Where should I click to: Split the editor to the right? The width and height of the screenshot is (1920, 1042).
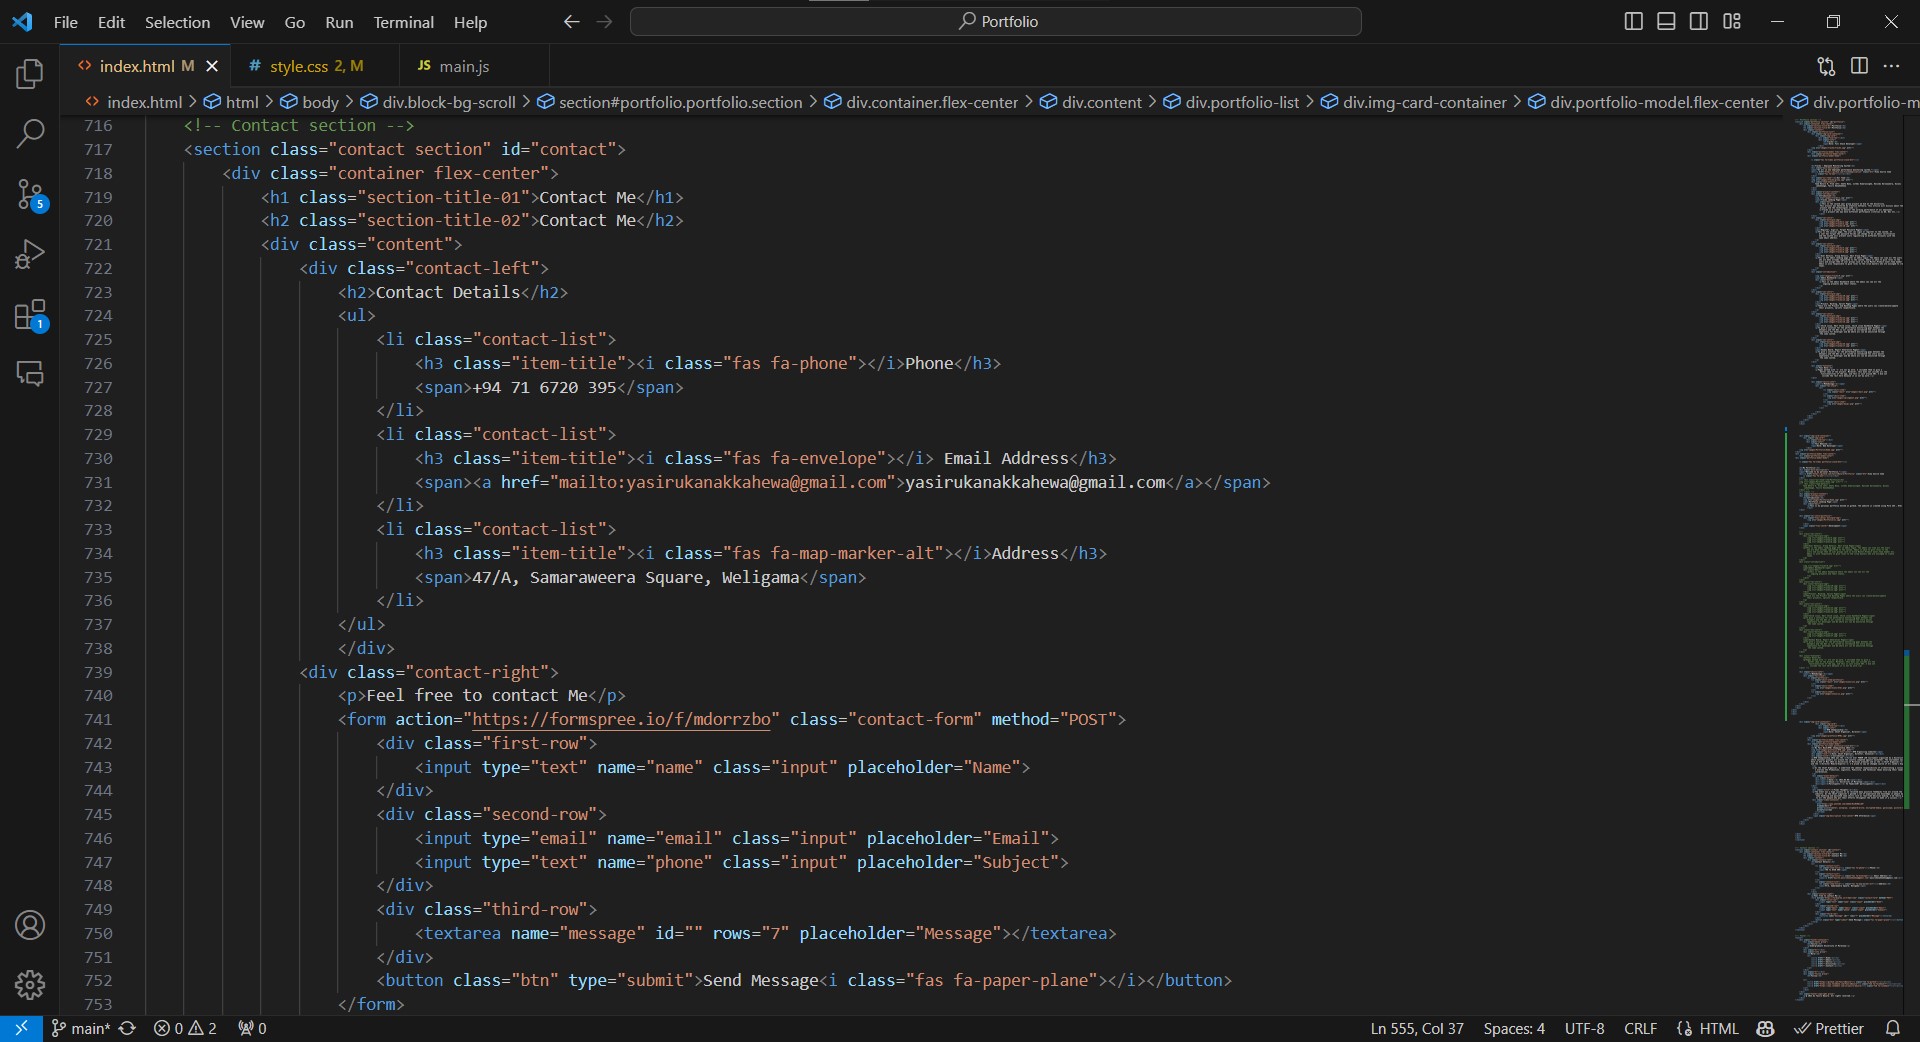[x=1859, y=66]
